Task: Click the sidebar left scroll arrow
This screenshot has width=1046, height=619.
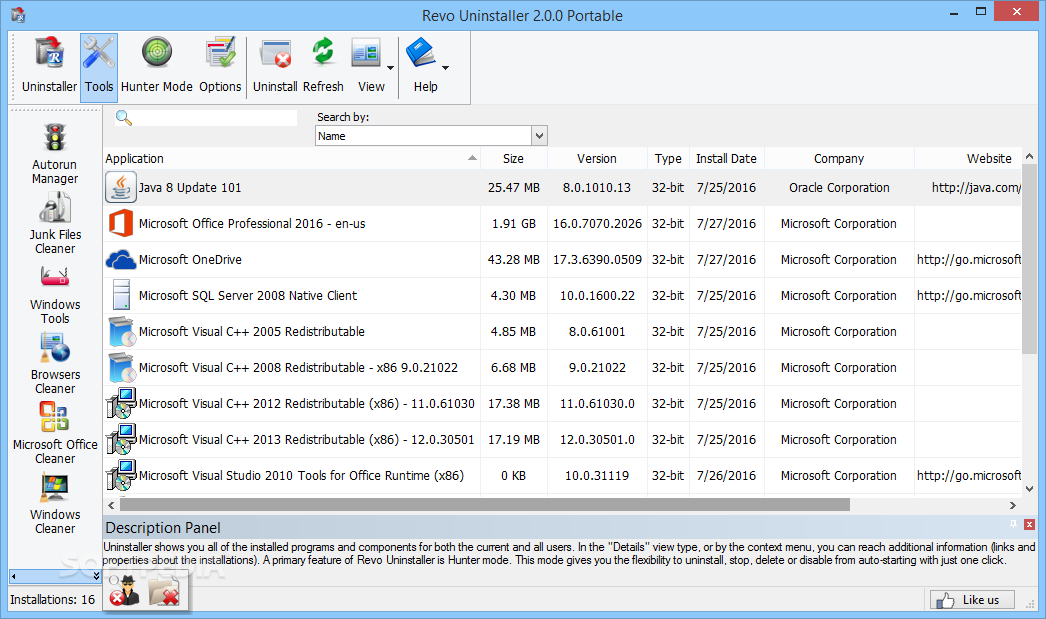Action: coord(13,576)
